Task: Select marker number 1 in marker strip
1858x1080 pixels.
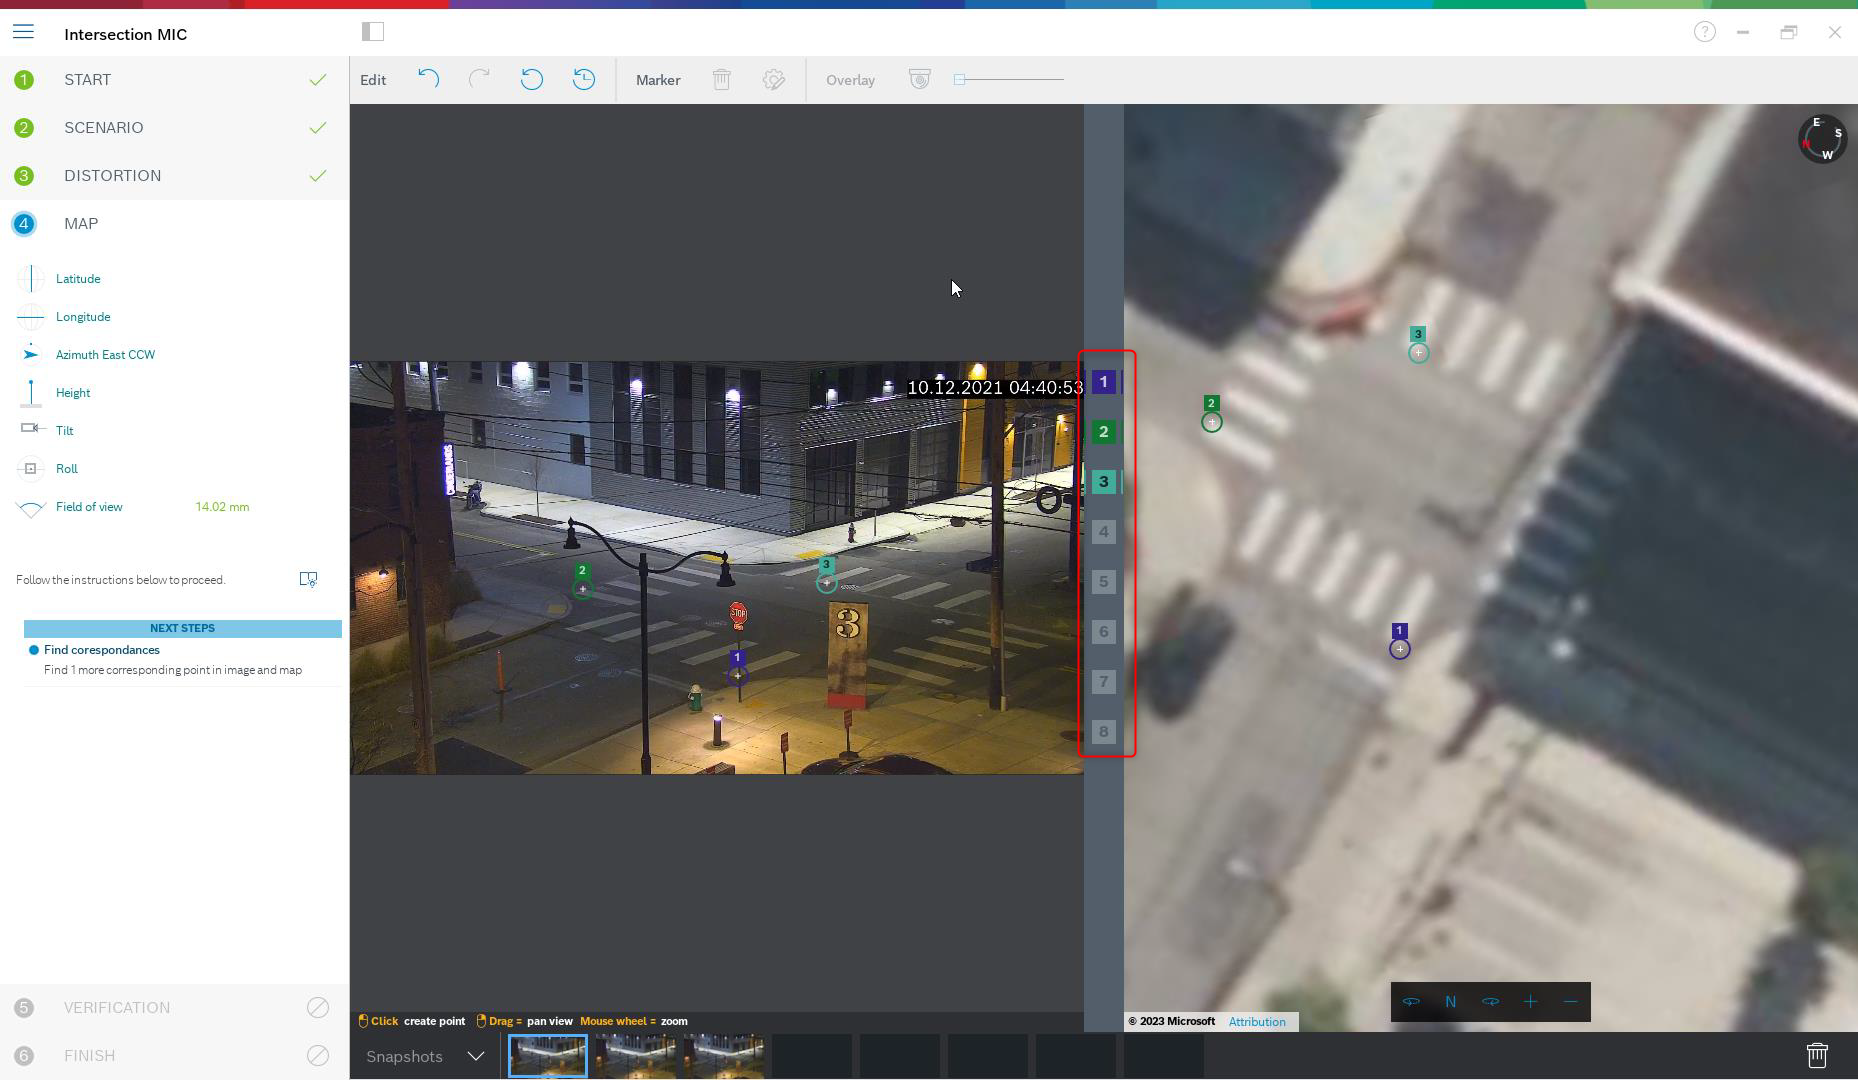Action: (1103, 382)
